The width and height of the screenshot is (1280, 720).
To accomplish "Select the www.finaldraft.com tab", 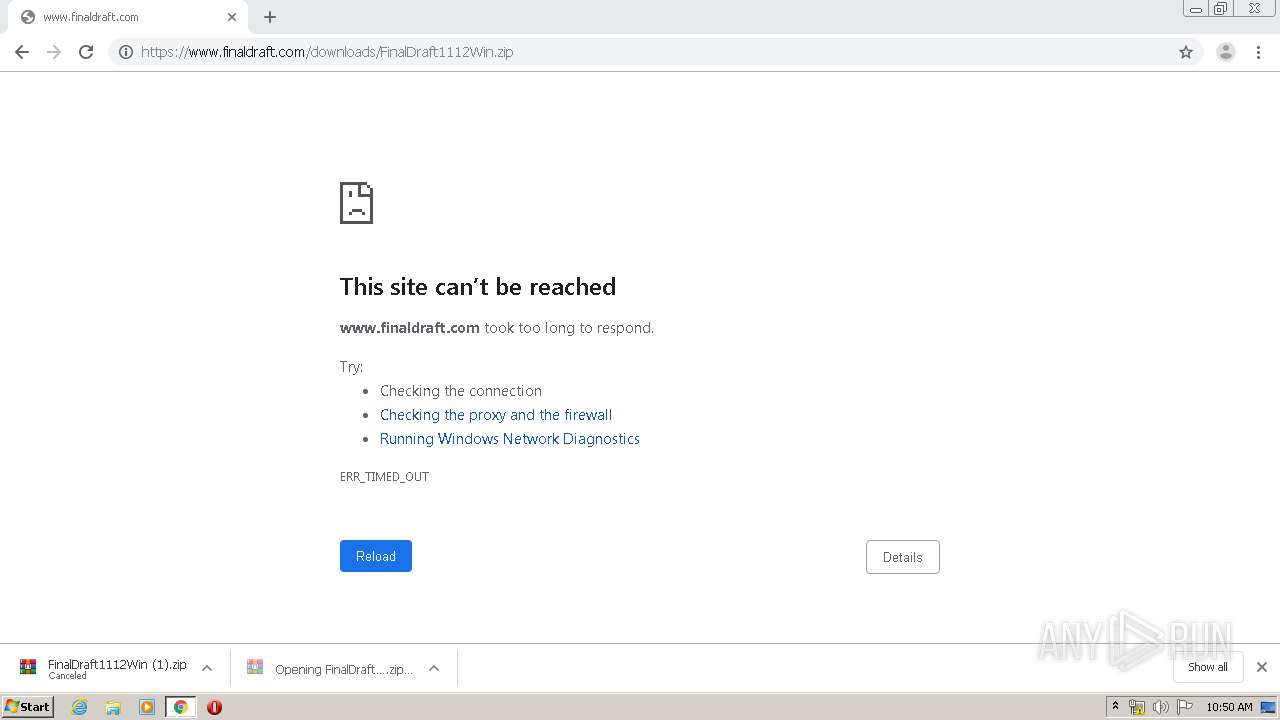I will (126, 17).
